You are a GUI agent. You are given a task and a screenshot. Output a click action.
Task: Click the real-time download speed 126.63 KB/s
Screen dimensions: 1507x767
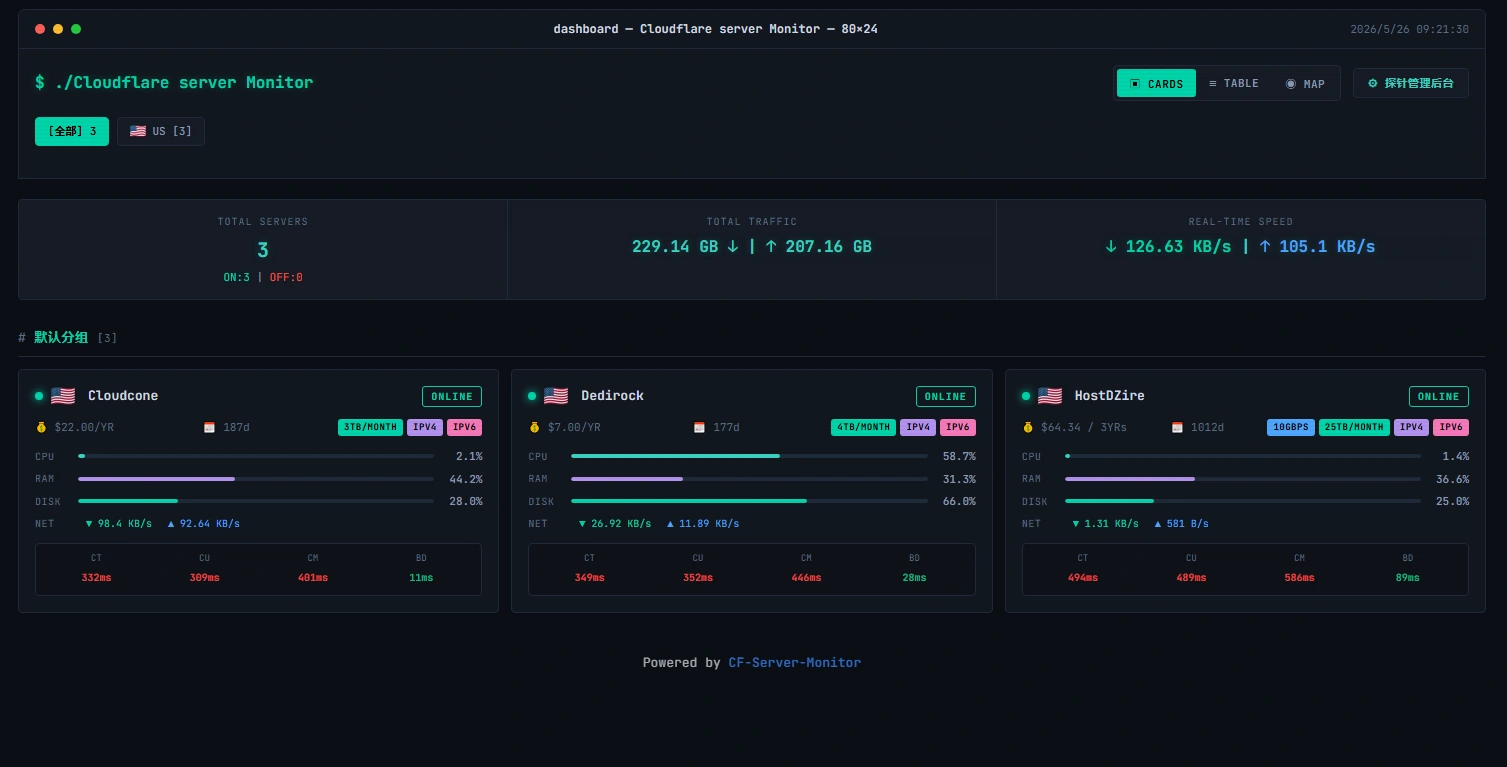[x=1178, y=246]
